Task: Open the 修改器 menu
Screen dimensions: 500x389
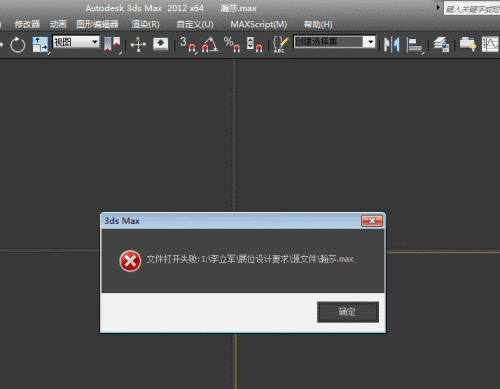Action: click(27, 24)
